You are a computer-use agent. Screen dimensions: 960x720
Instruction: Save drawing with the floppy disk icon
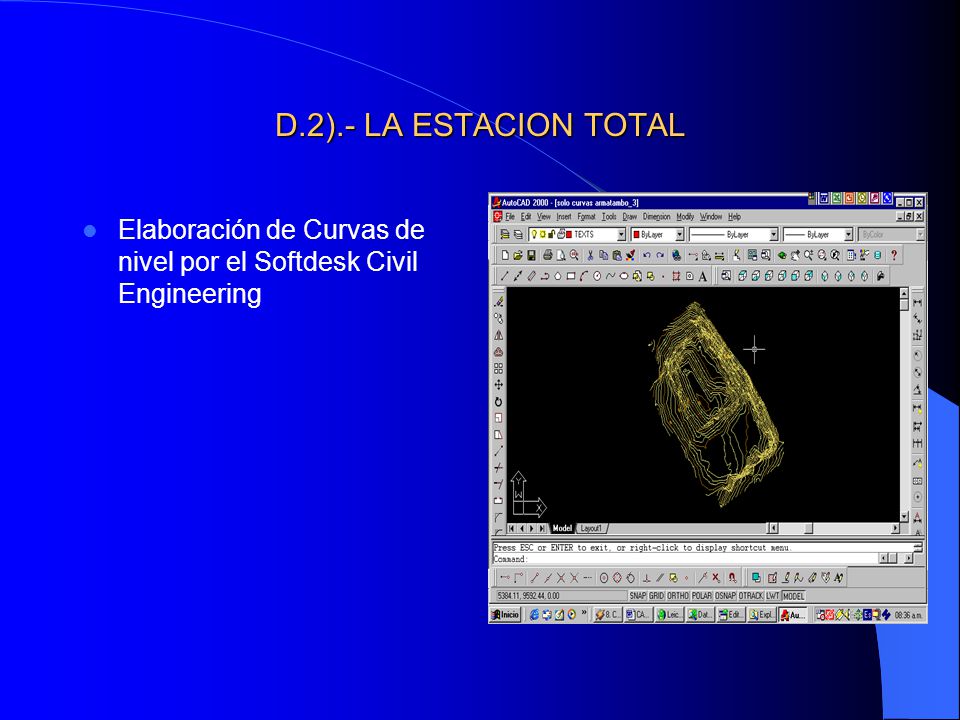point(531,255)
